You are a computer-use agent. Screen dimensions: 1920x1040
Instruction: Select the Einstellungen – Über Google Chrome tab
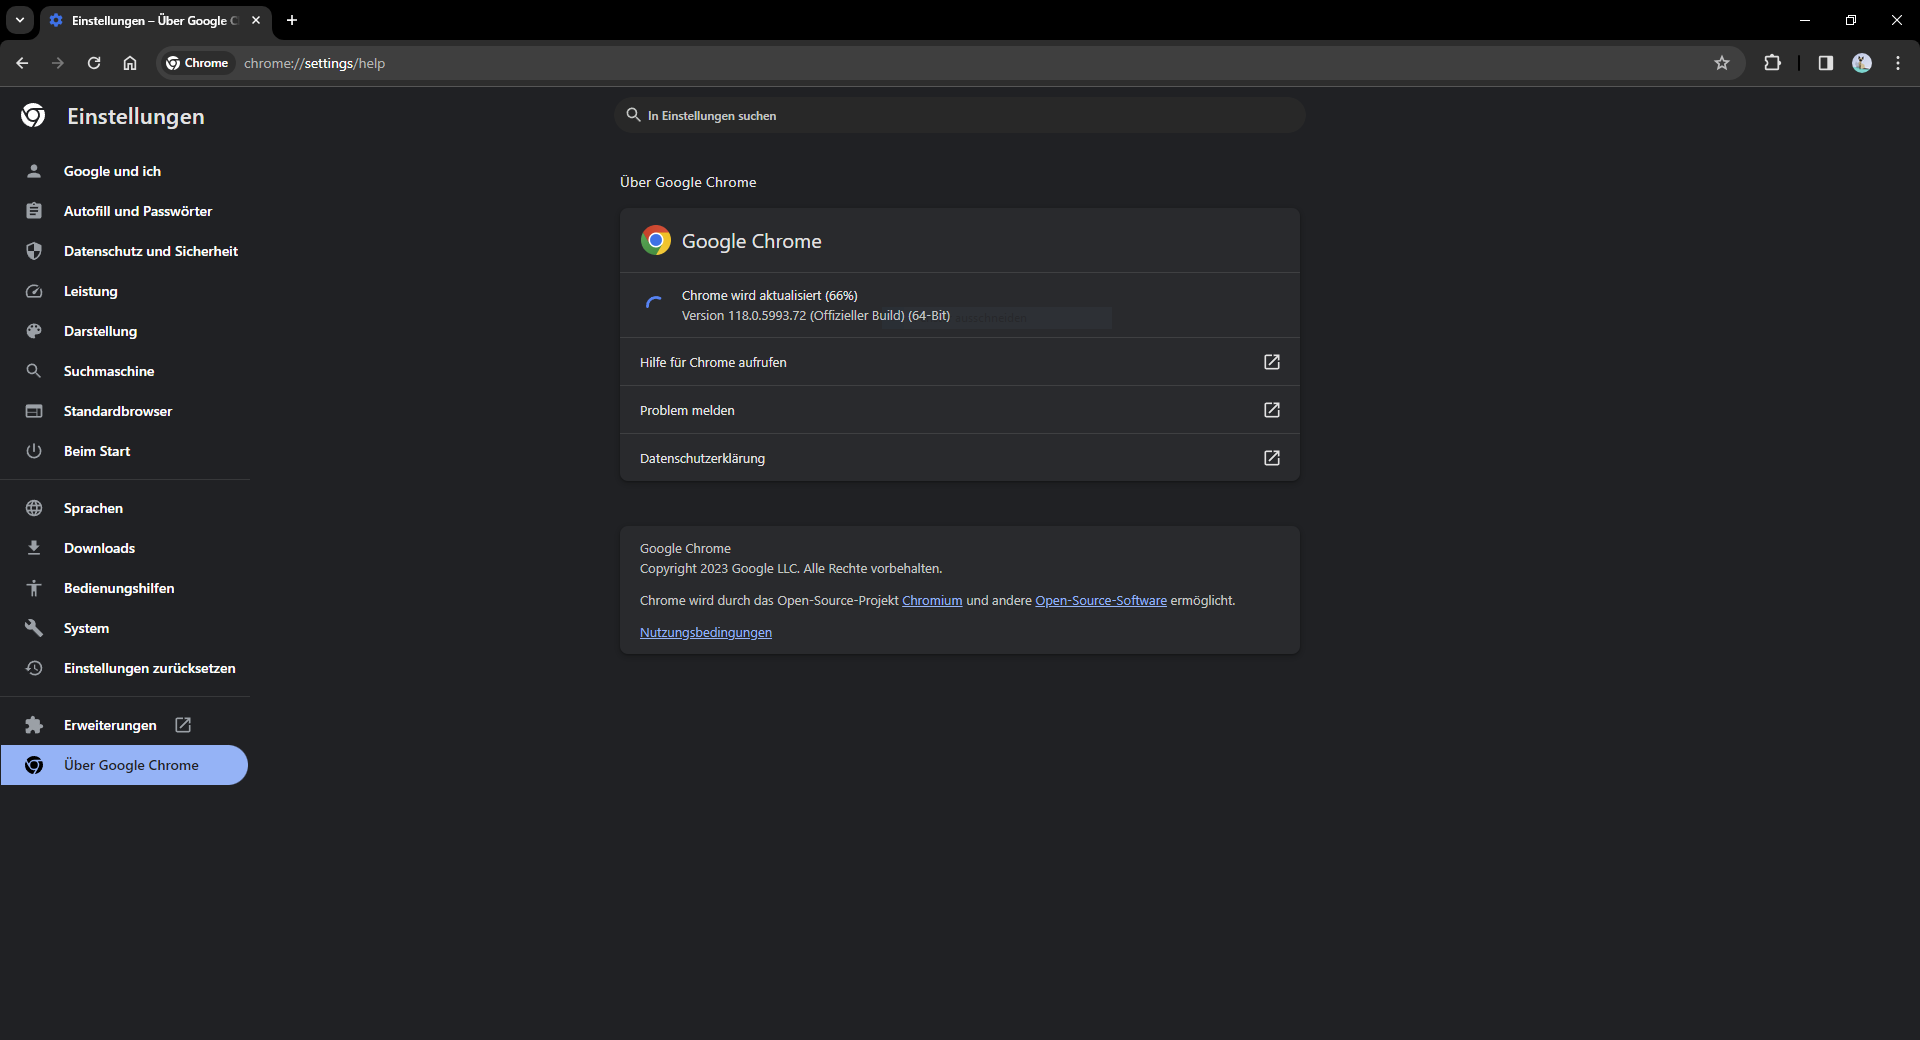point(155,20)
